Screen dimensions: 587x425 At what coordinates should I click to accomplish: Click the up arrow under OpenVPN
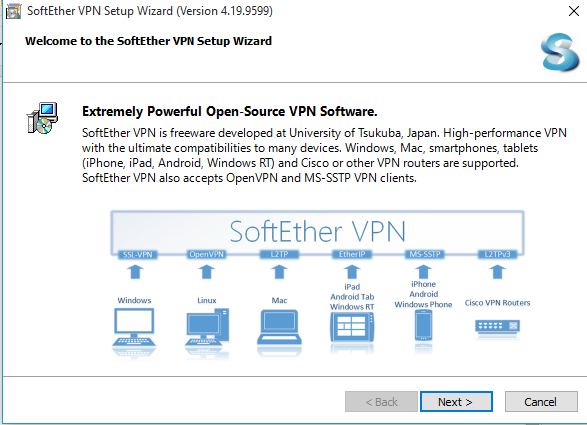[x=207, y=272]
